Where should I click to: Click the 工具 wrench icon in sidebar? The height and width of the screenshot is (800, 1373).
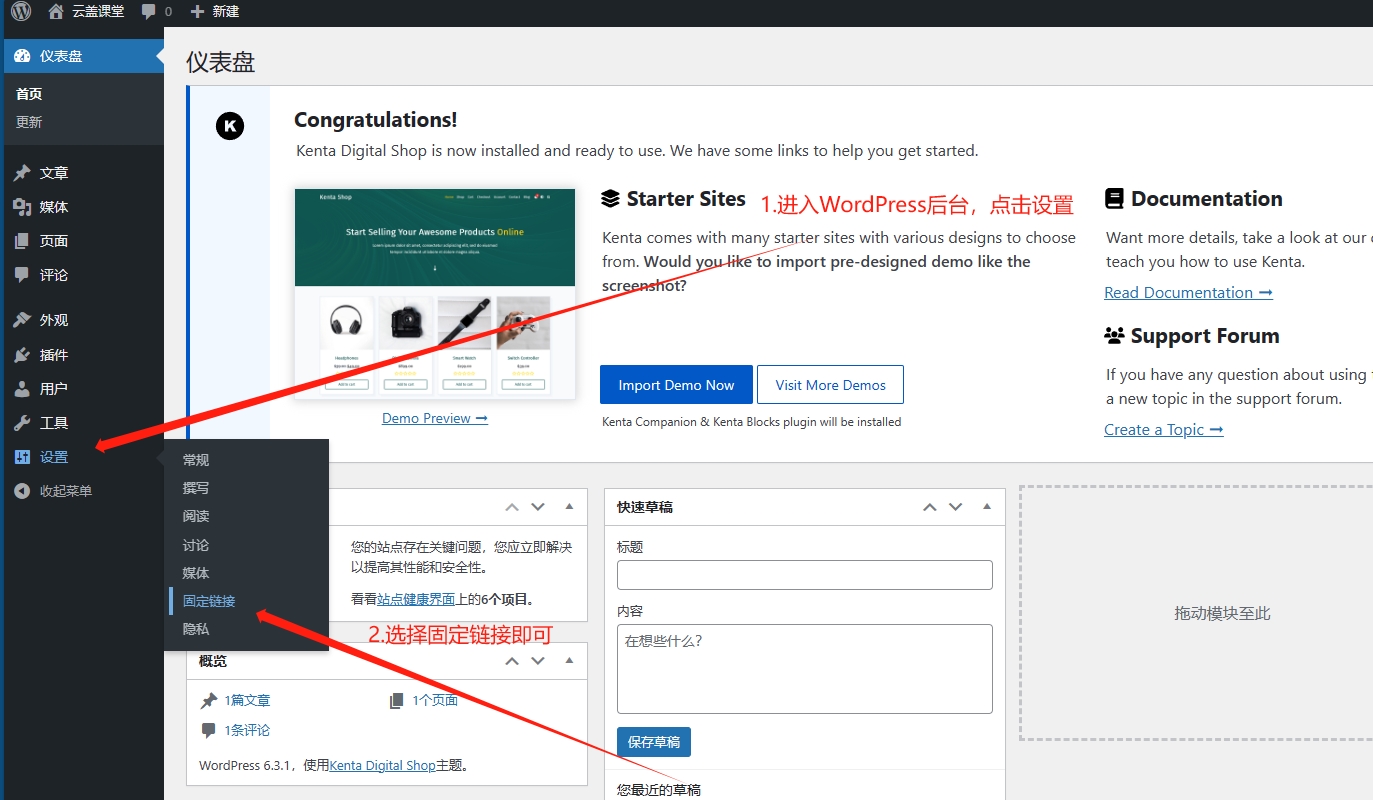click(22, 423)
